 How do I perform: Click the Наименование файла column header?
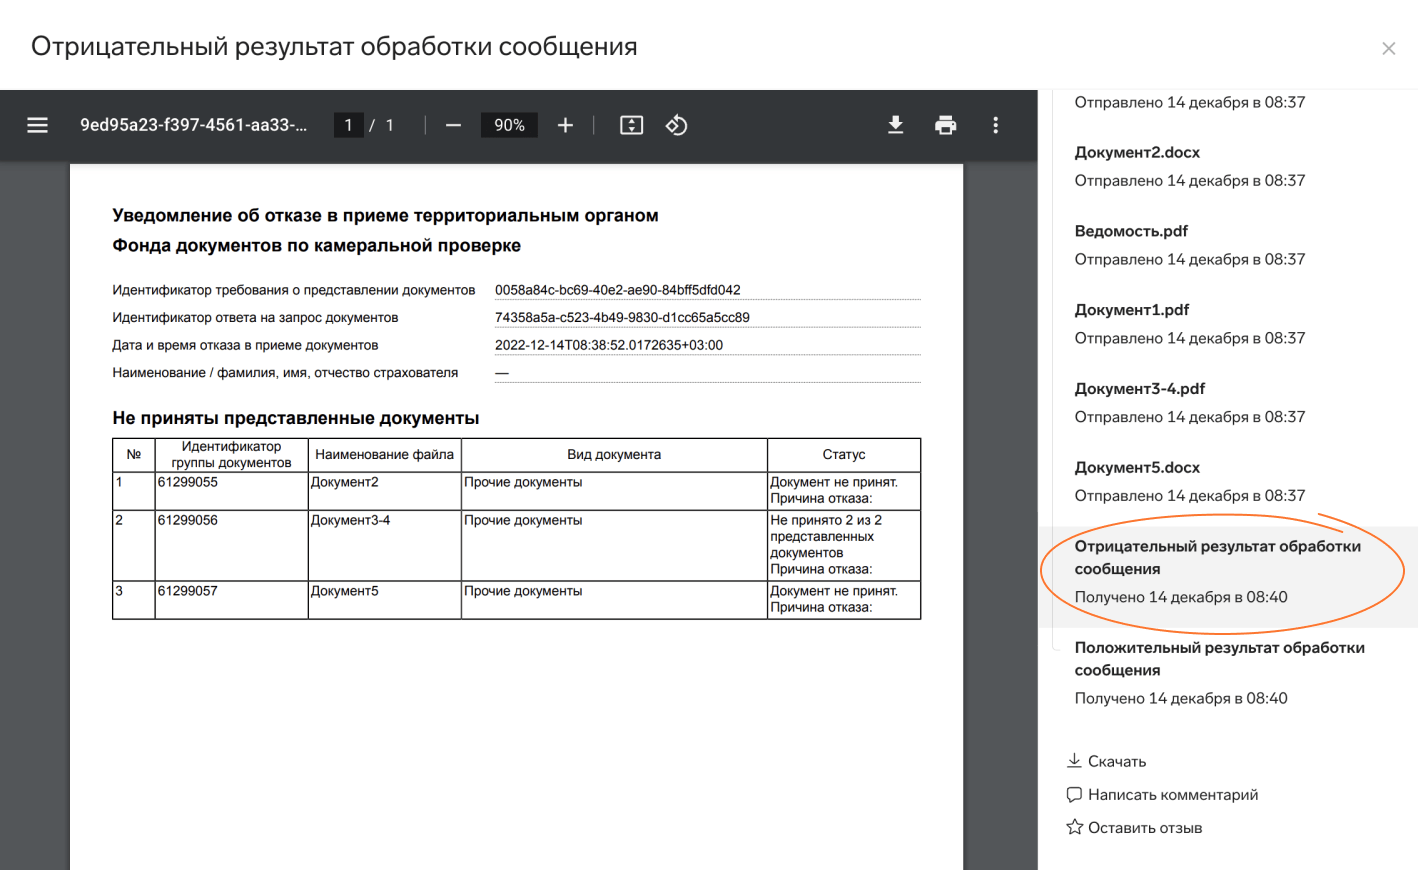(384, 454)
